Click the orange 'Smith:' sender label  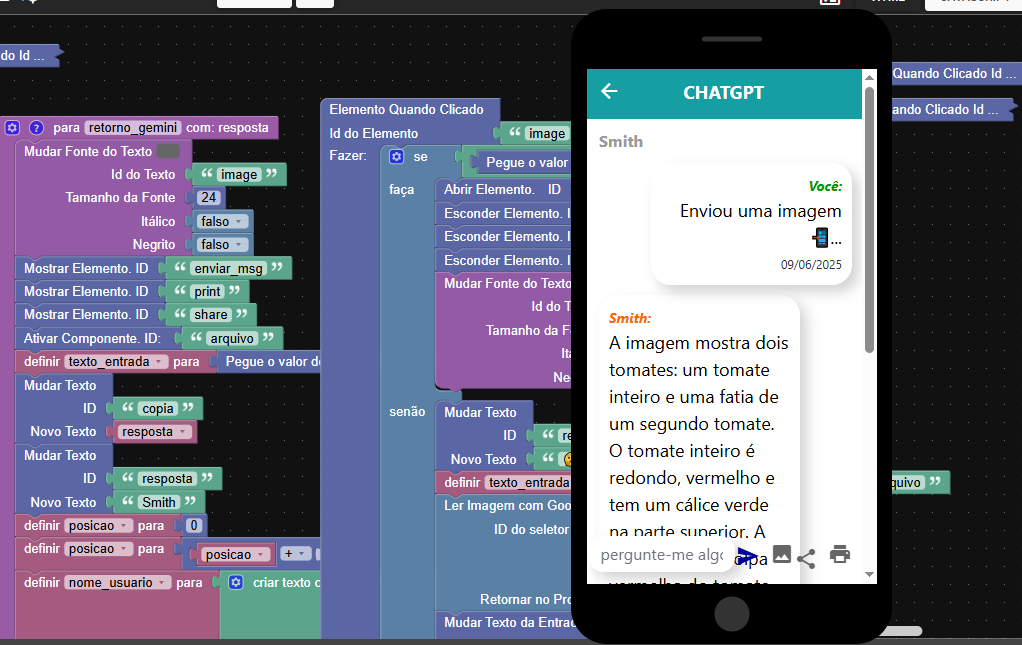(630, 318)
